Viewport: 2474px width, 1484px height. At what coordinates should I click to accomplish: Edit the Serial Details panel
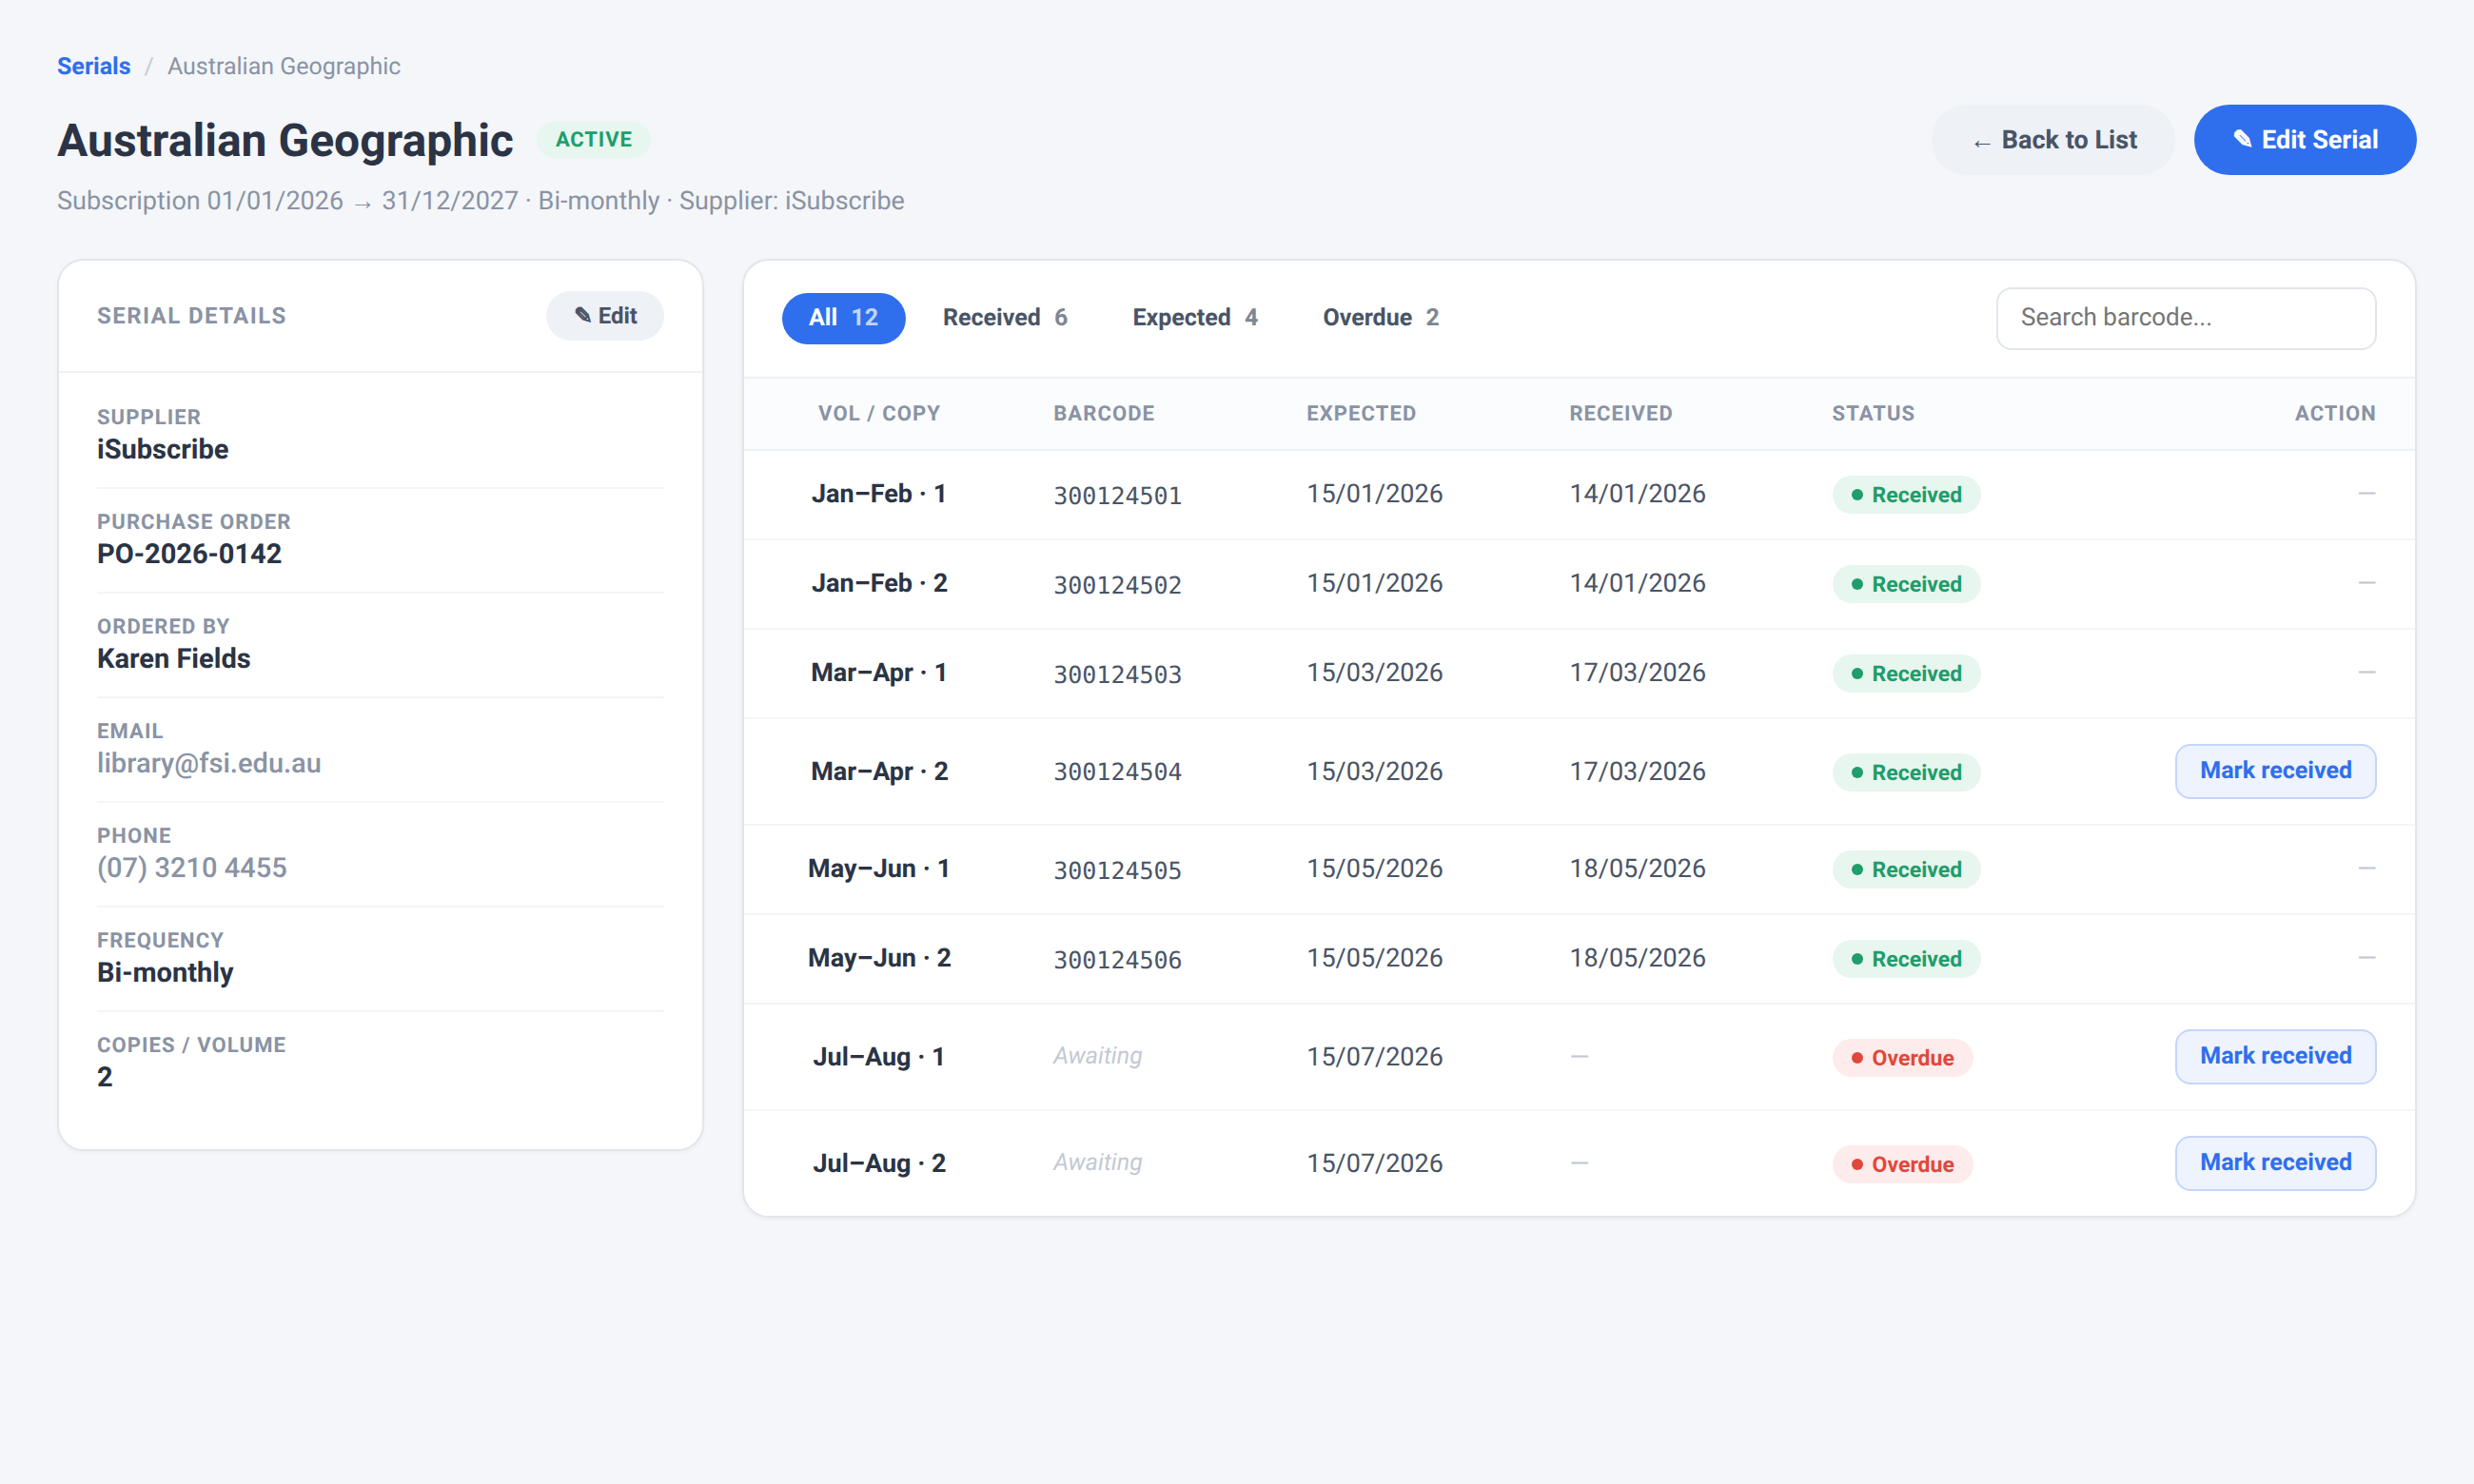[x=605, y=316]
